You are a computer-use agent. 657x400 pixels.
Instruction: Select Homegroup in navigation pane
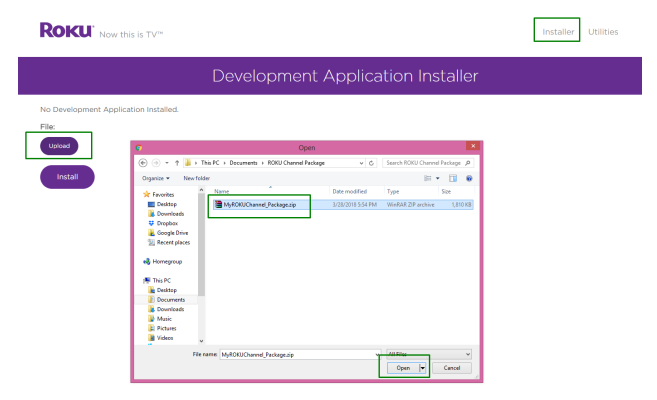point(163,261)
